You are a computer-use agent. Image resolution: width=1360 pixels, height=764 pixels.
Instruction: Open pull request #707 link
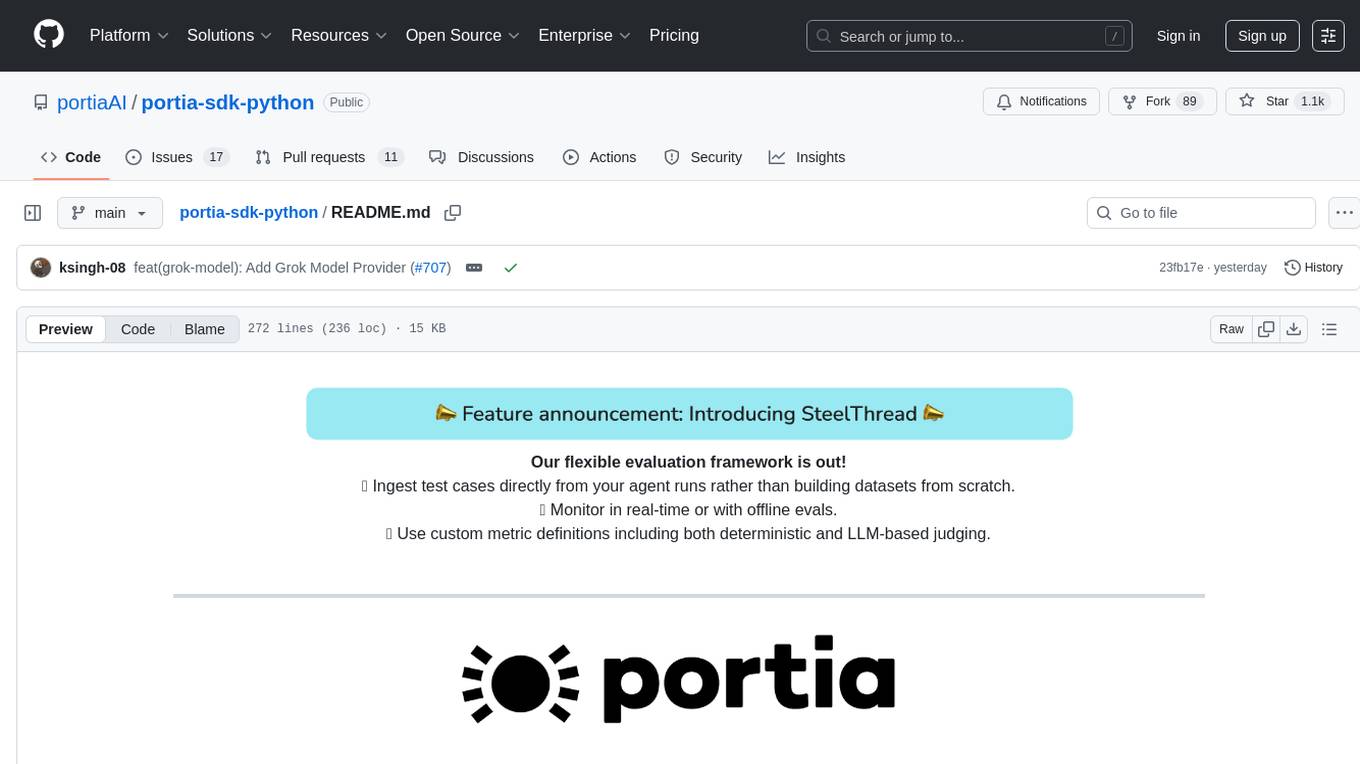pyautogui.click(x=432, y=267)
